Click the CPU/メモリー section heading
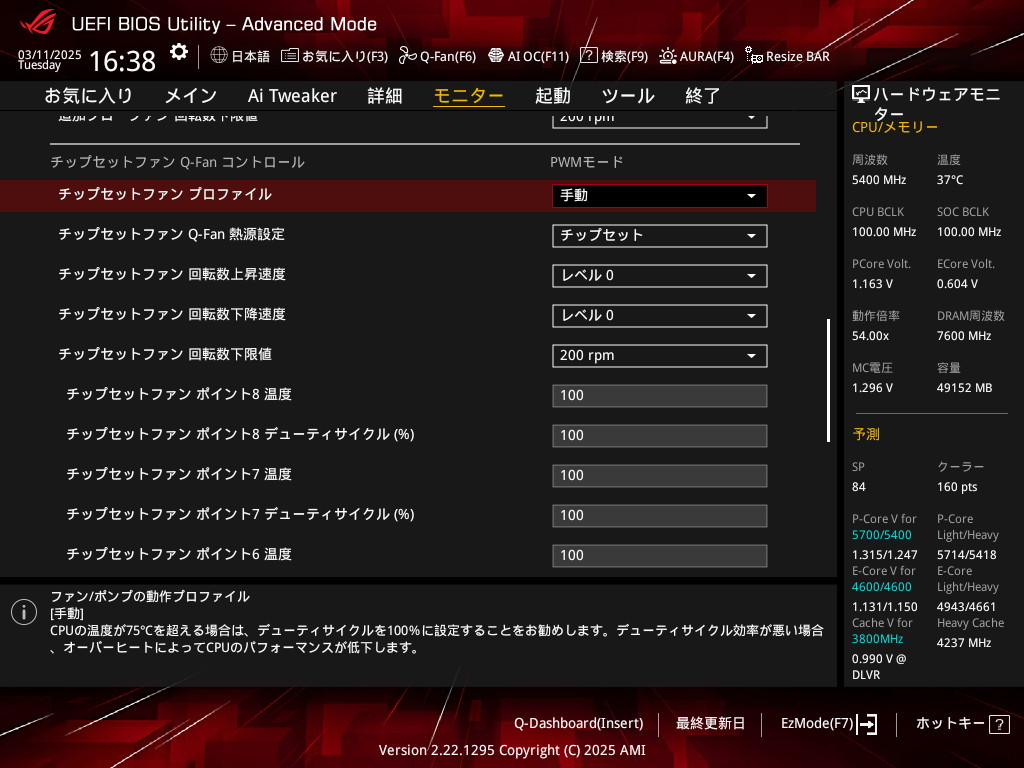1024x768 pixels. 895,127
